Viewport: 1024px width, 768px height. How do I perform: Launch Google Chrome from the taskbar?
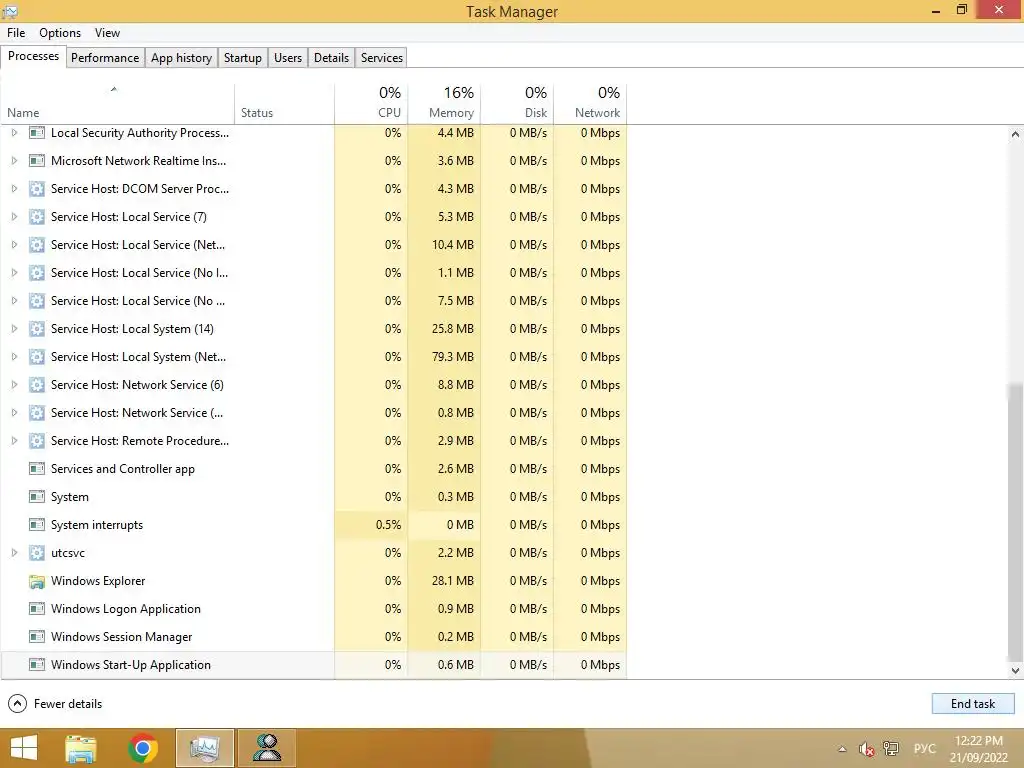coord(143,748)
